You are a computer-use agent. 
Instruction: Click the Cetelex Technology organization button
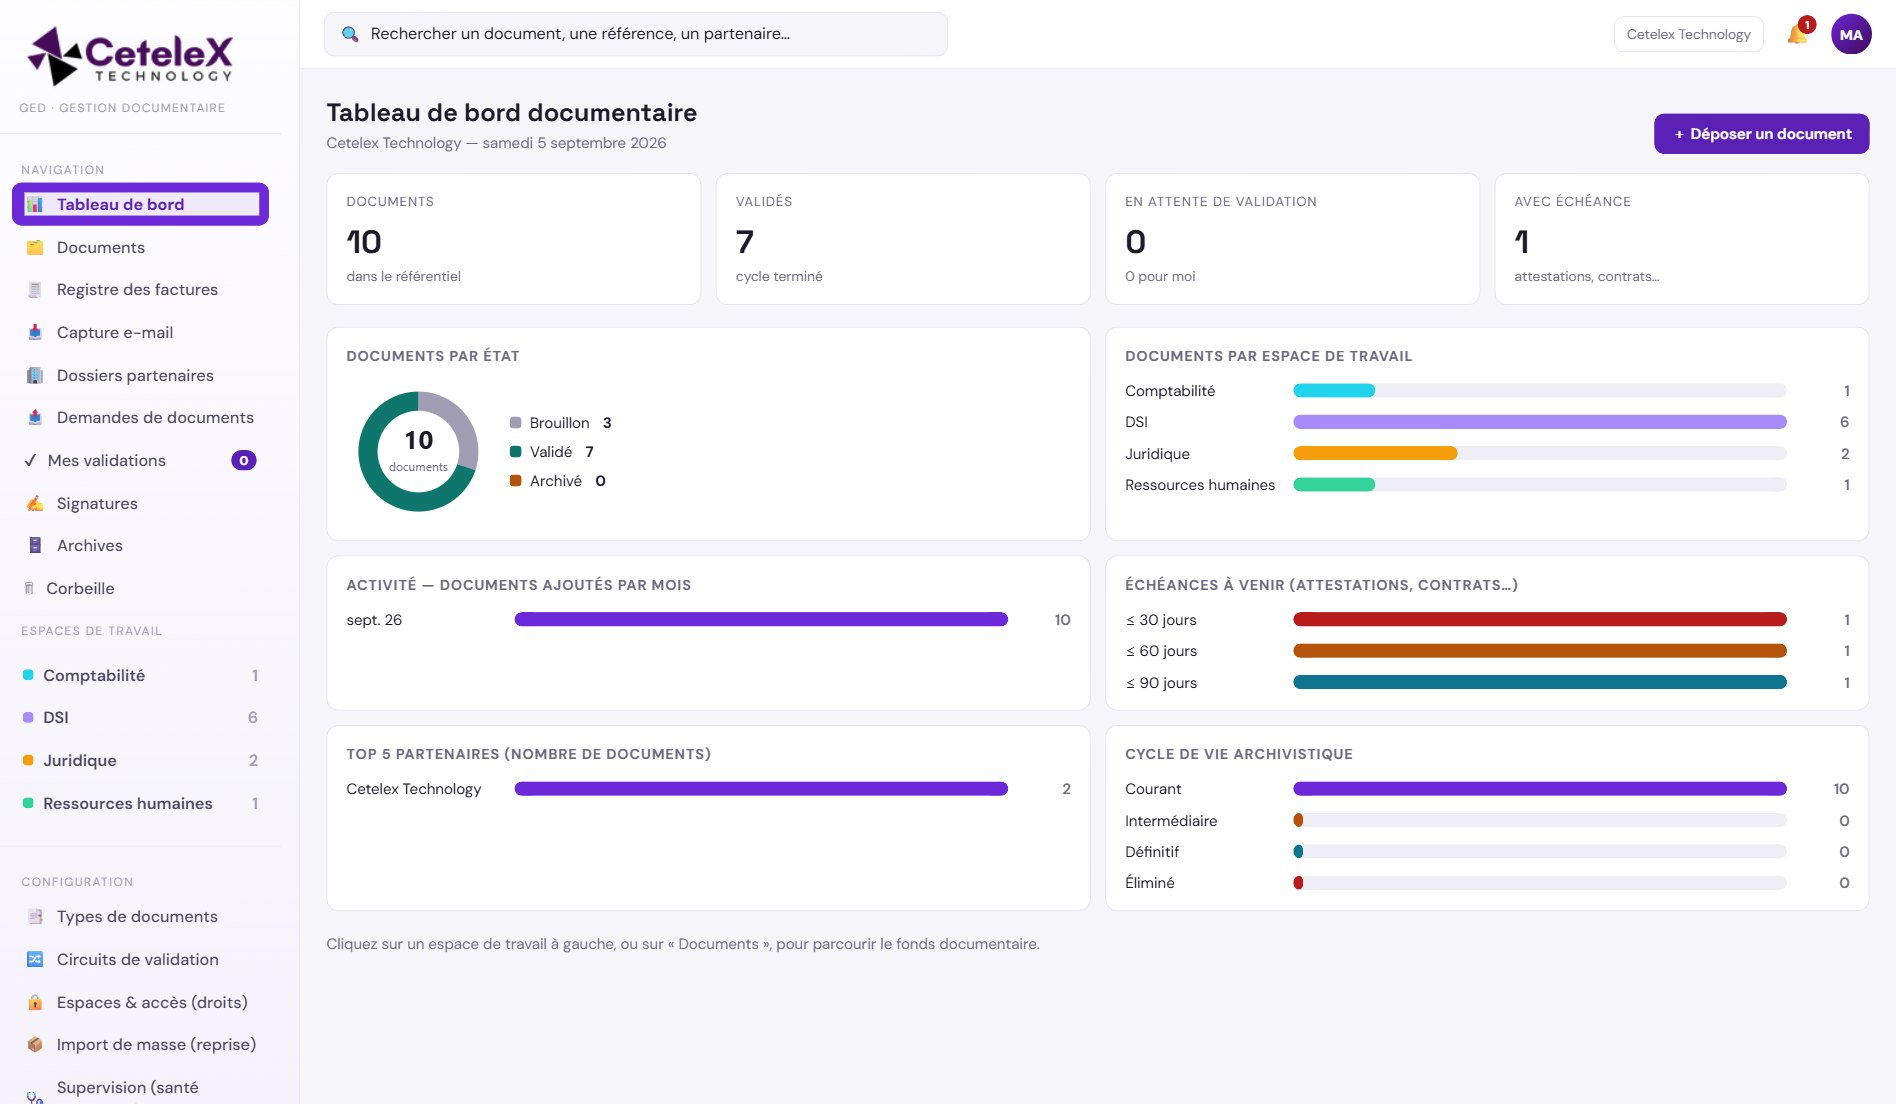[1688, 34]
